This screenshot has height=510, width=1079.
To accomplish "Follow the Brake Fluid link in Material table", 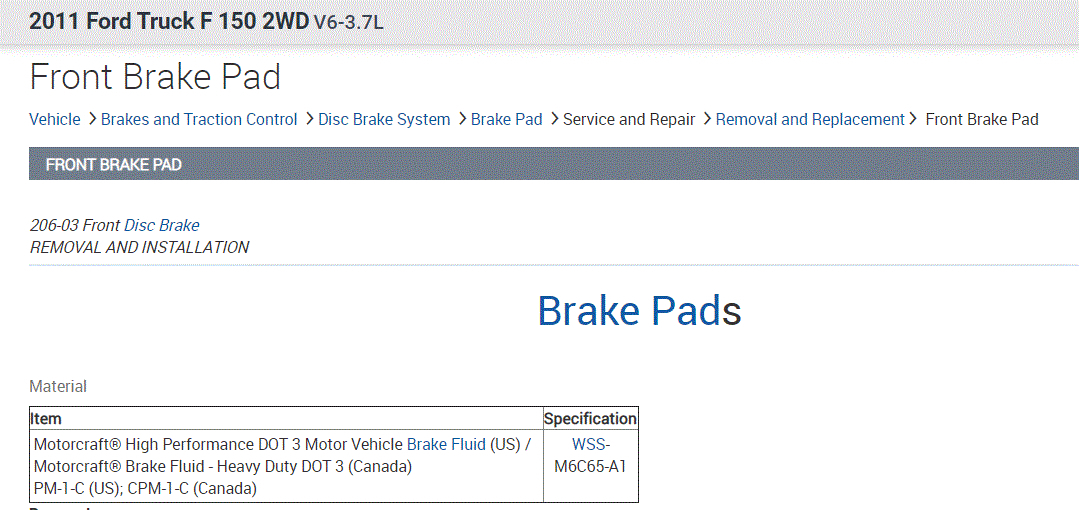I will click(x=446, y=444).
